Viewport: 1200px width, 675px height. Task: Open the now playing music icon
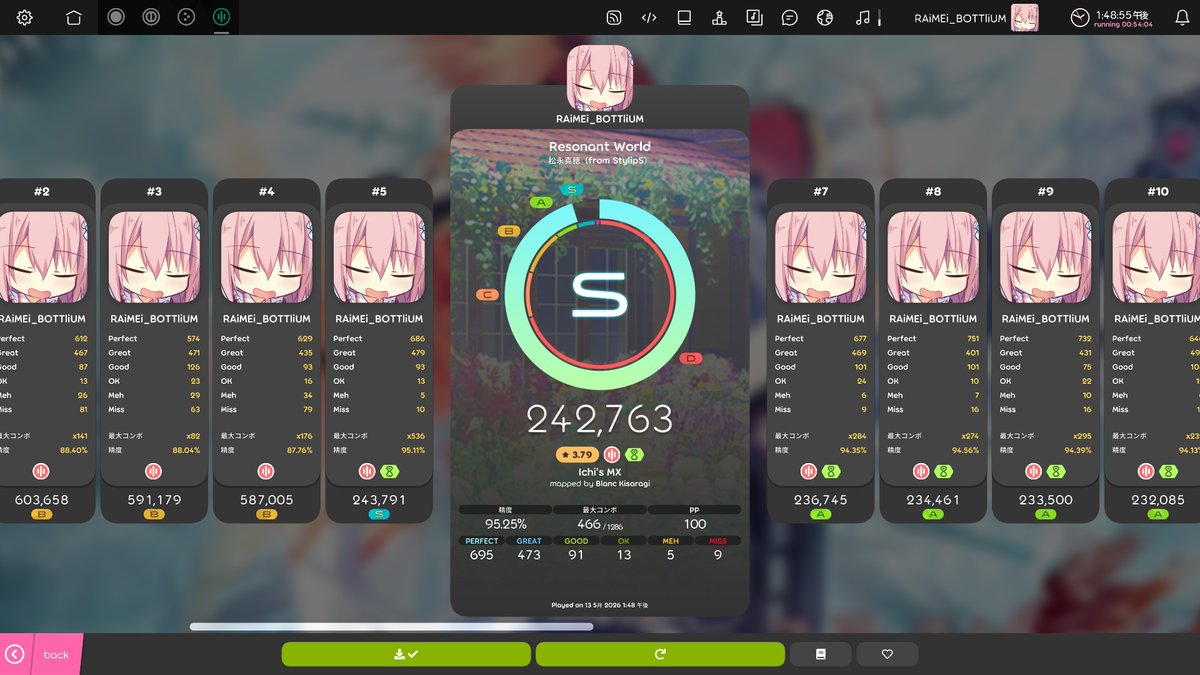click(863, 17)
